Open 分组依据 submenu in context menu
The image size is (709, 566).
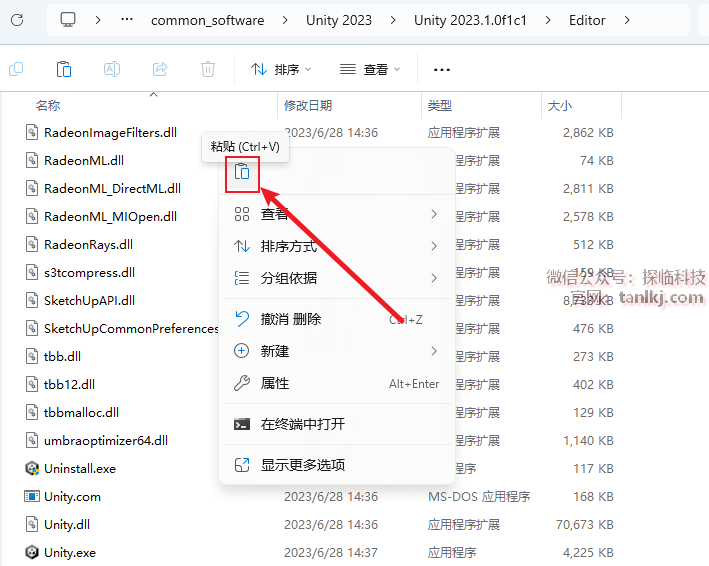coord(337,278)
